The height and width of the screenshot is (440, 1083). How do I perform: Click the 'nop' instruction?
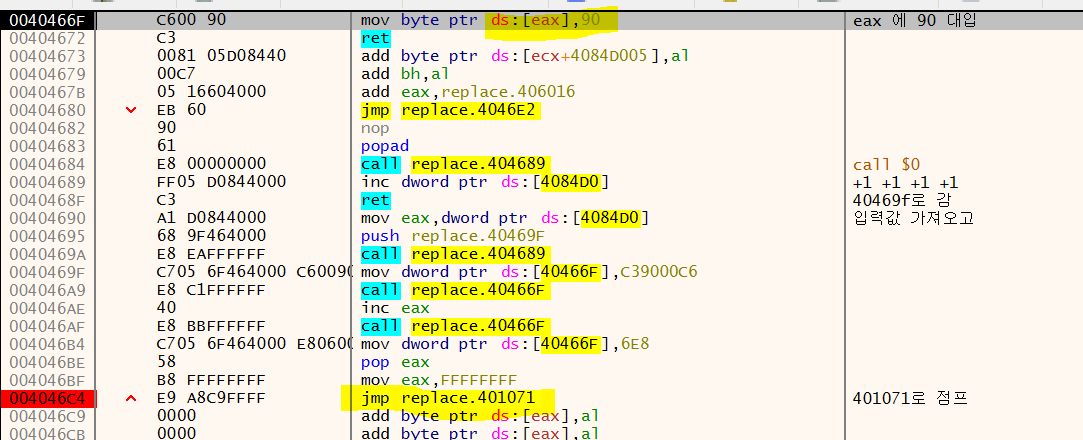point(375,128)
